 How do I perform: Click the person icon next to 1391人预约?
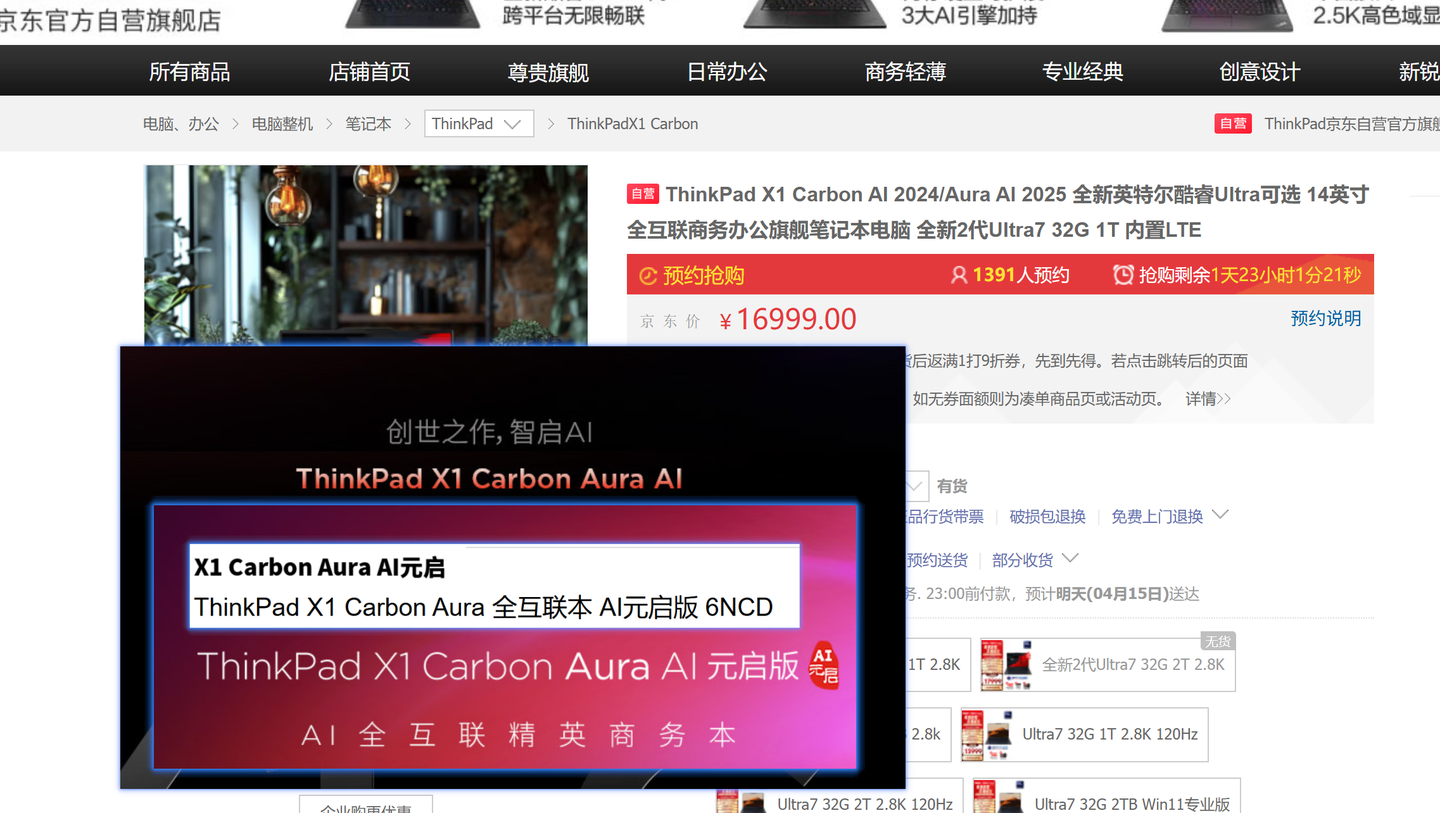point(958,275)
